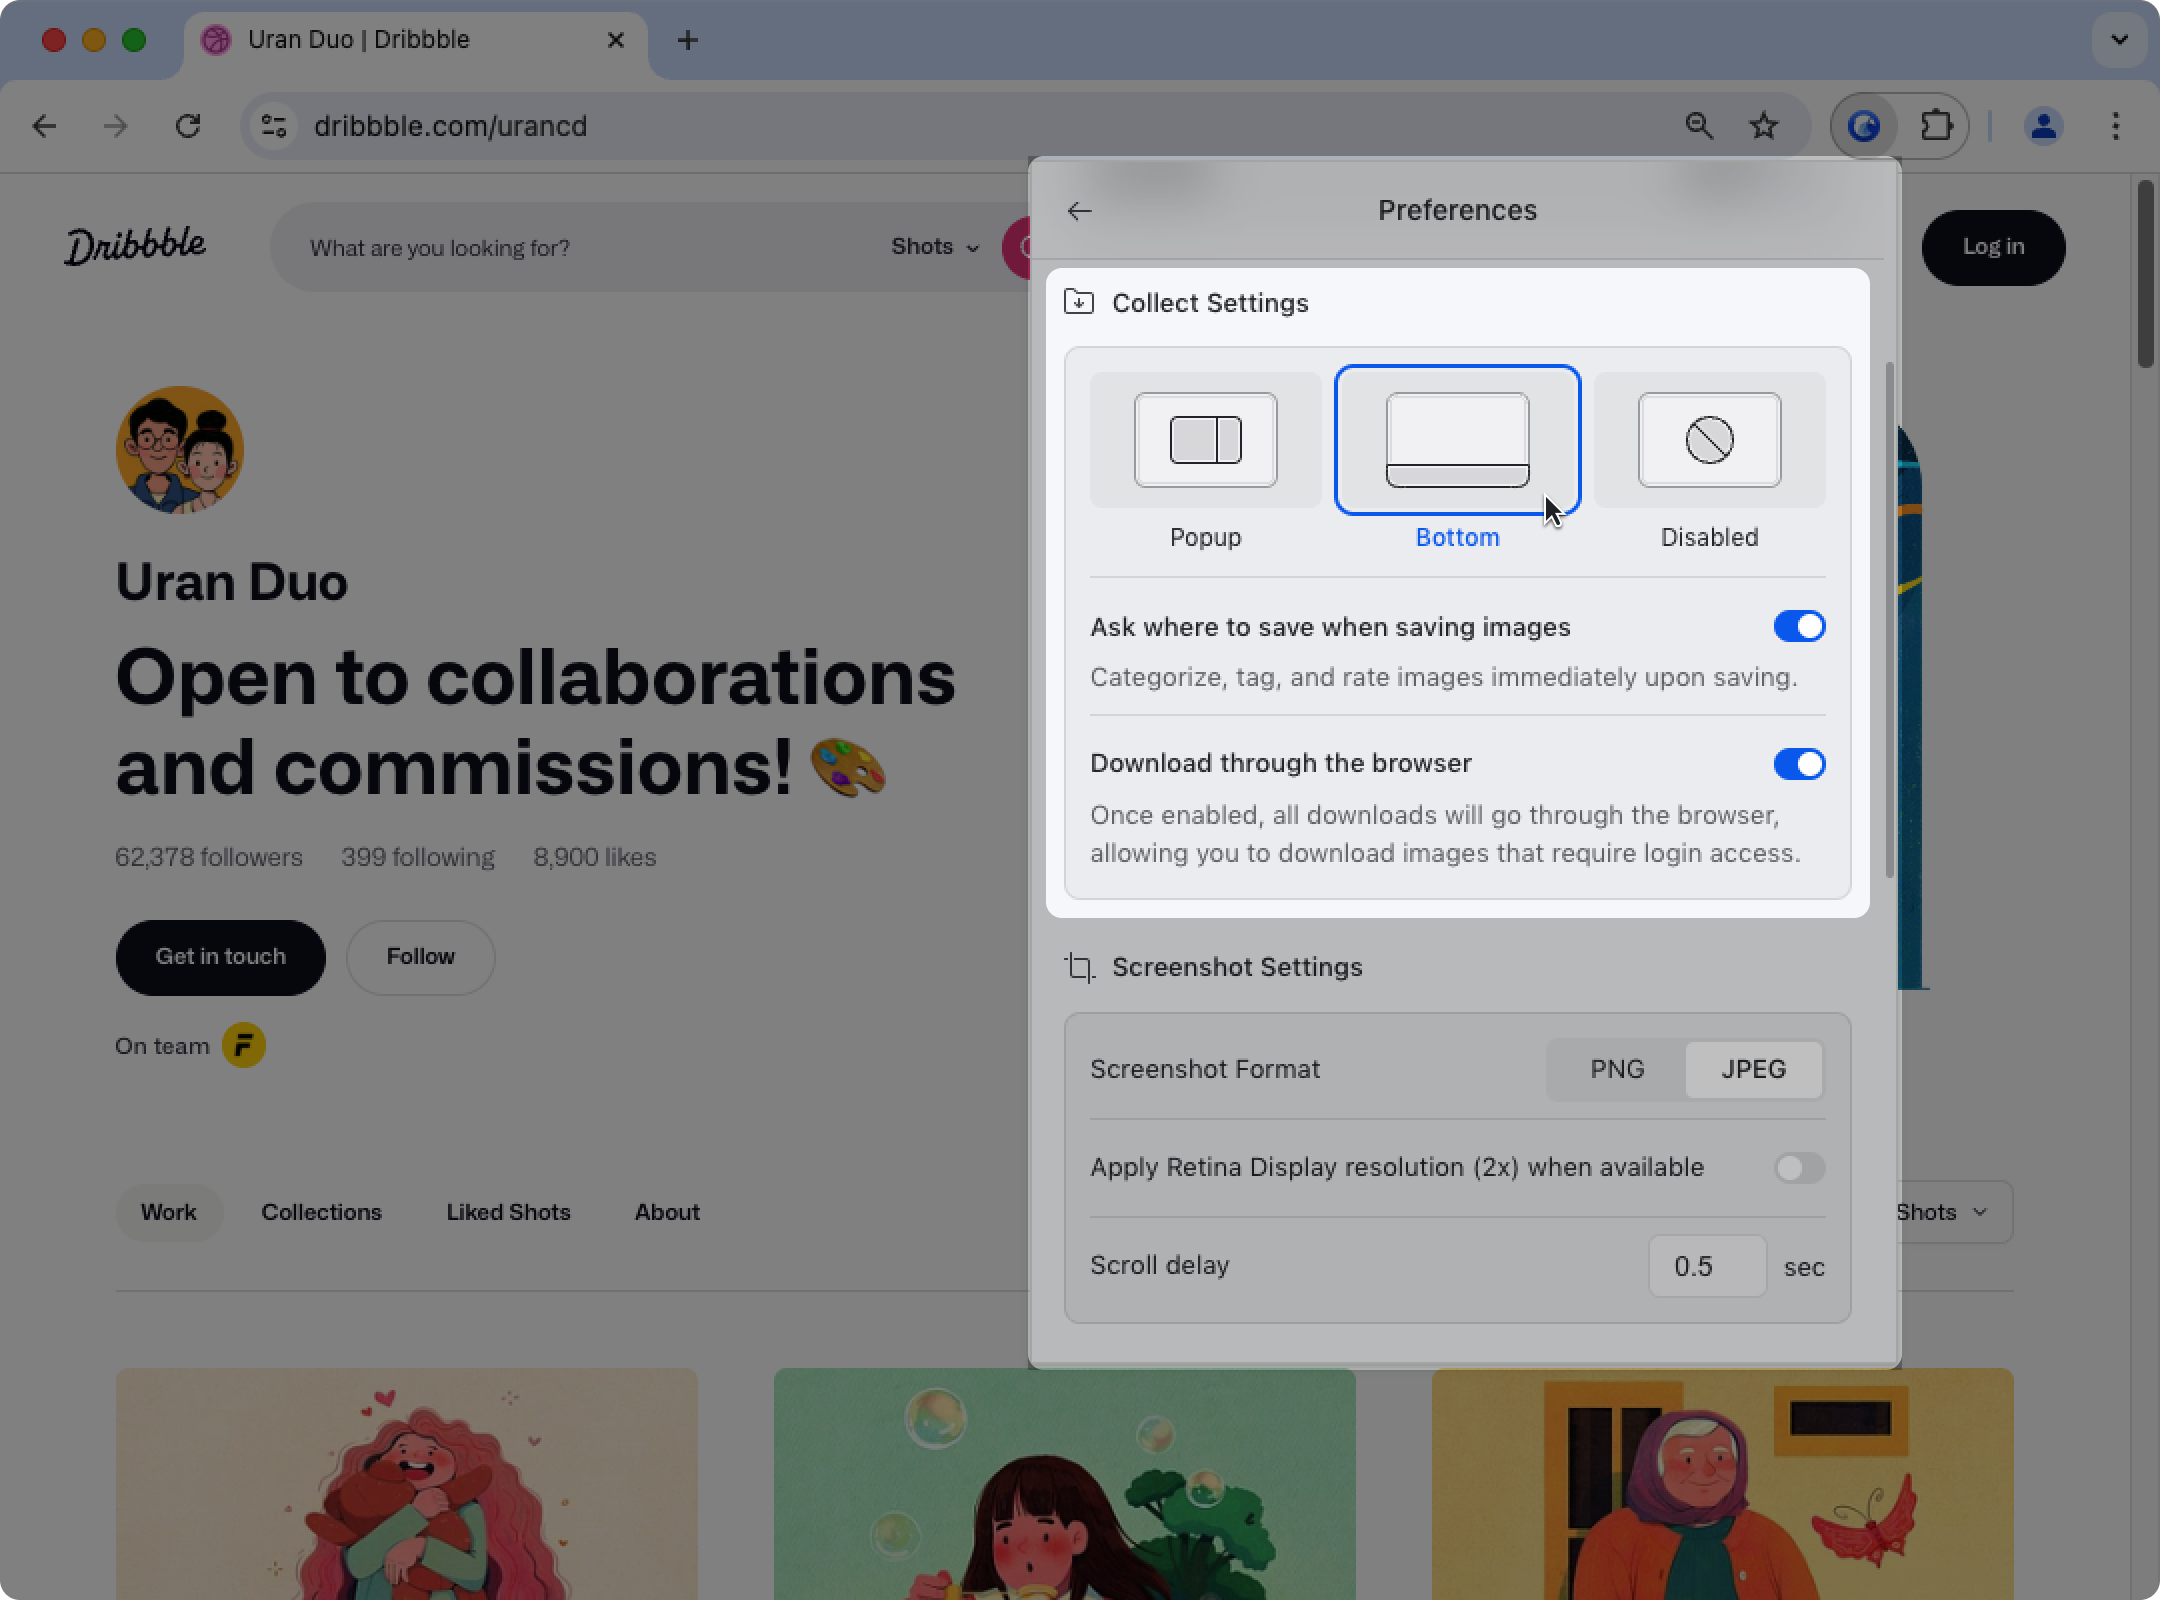
Task: Click the user profile avatar icon
Action: point(2044,126)
